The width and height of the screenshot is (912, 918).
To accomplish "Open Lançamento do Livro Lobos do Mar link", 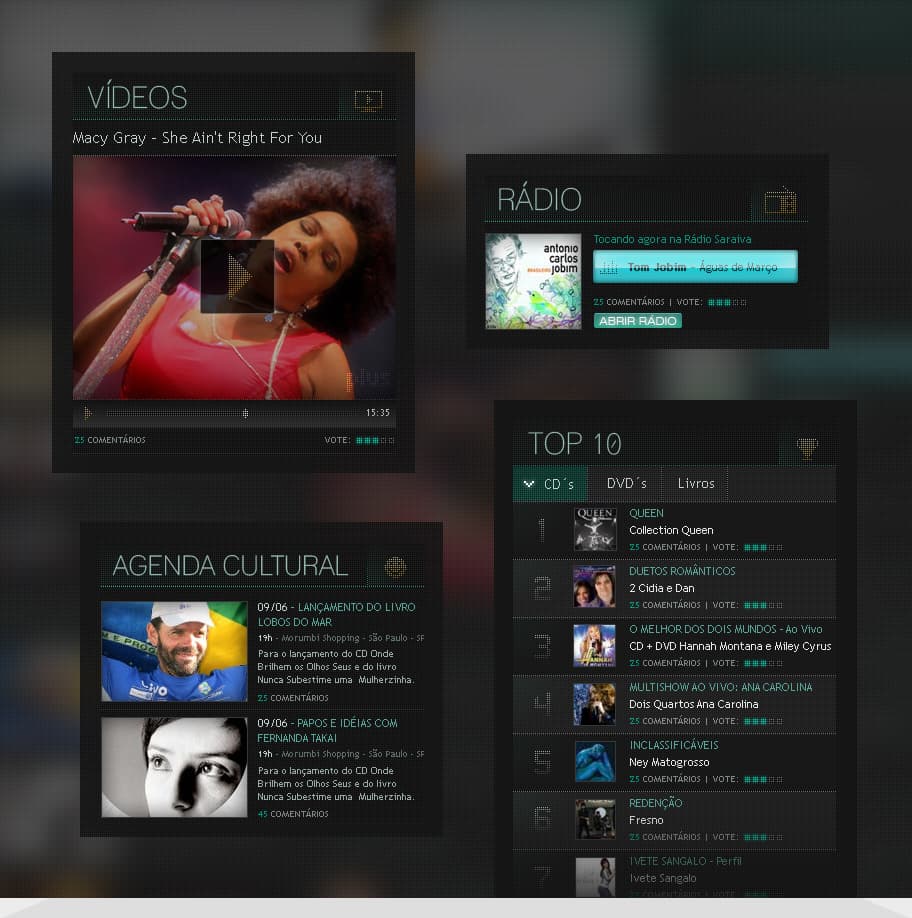I will coord(336,615).
